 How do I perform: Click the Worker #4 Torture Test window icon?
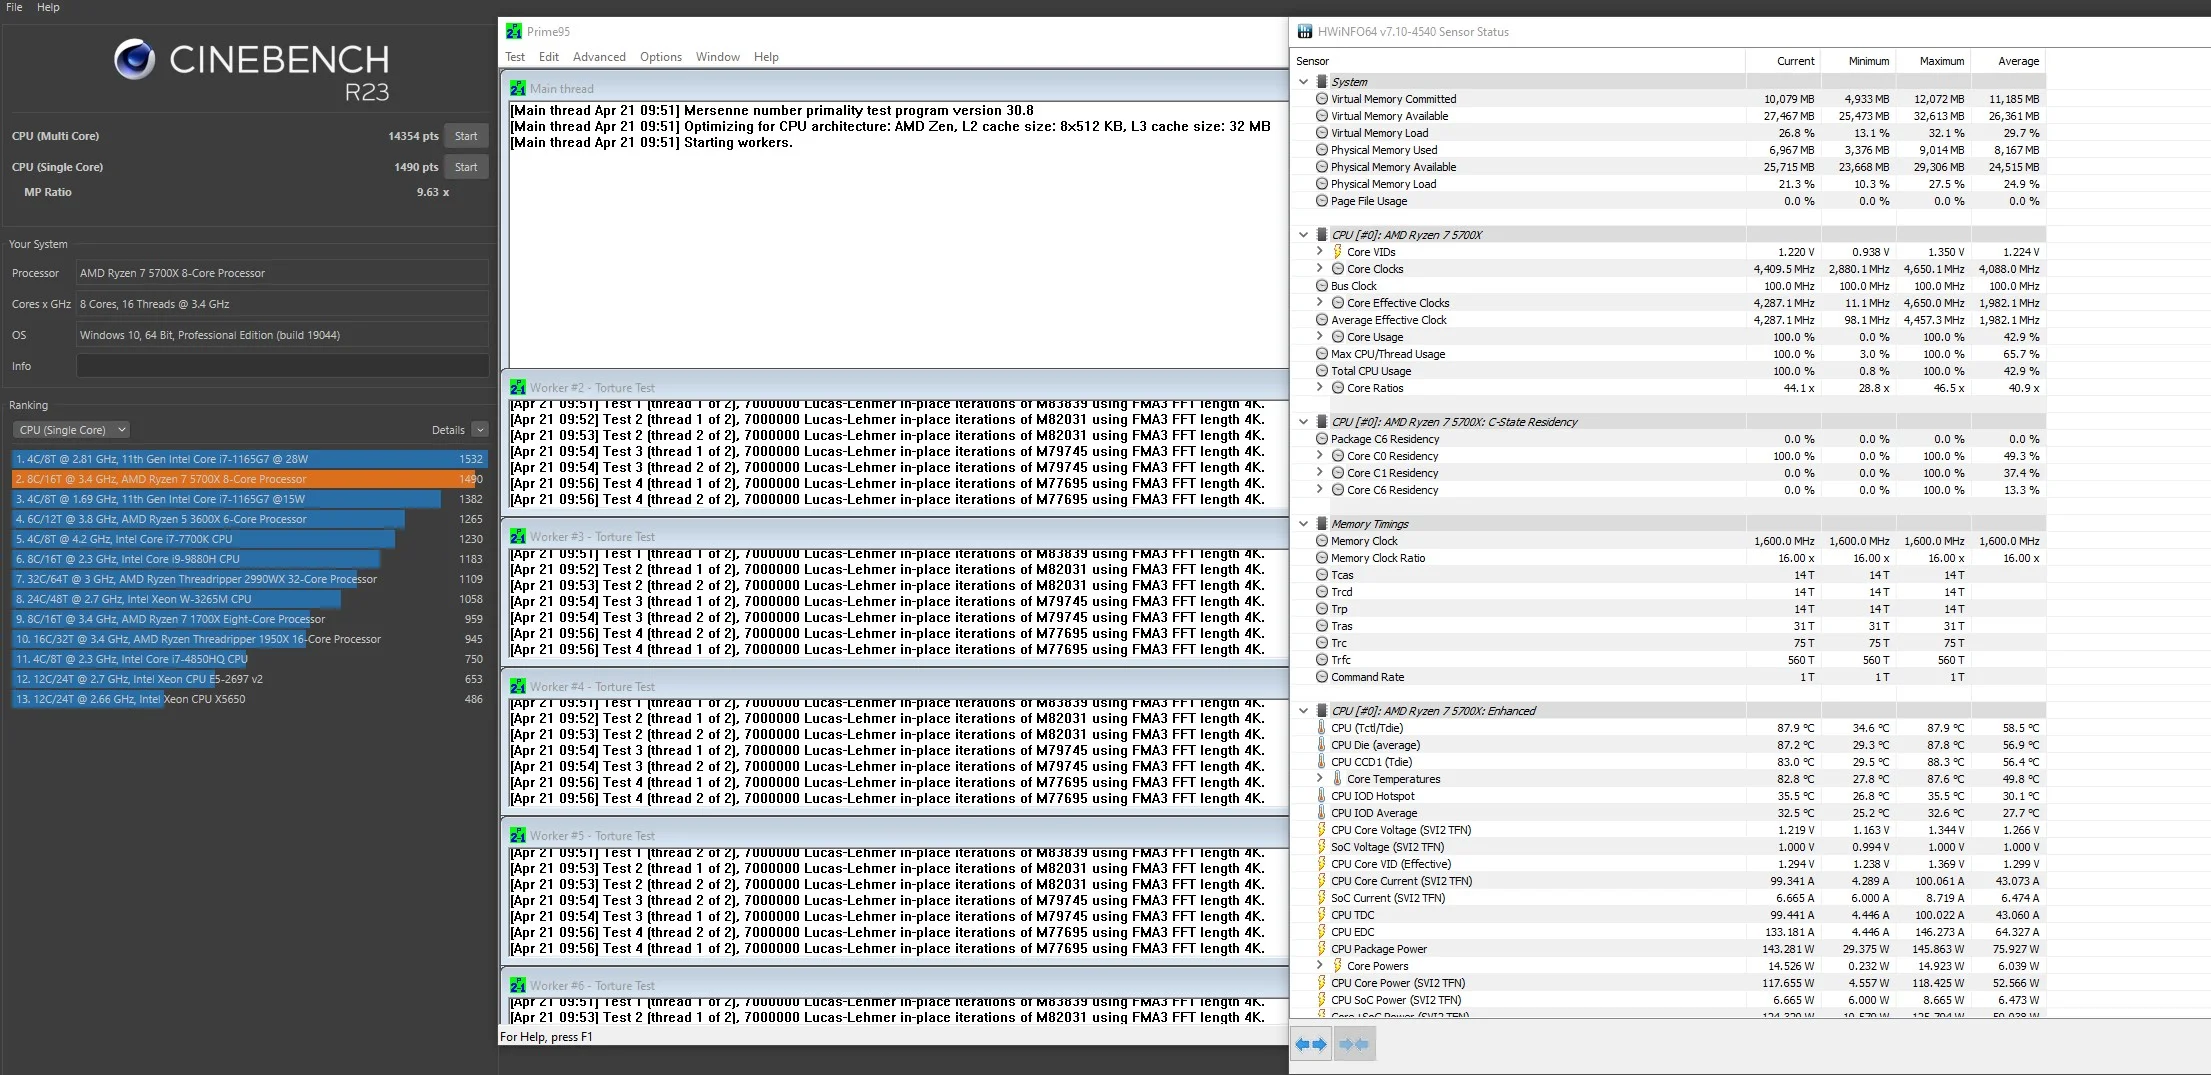tap(518, 687)
